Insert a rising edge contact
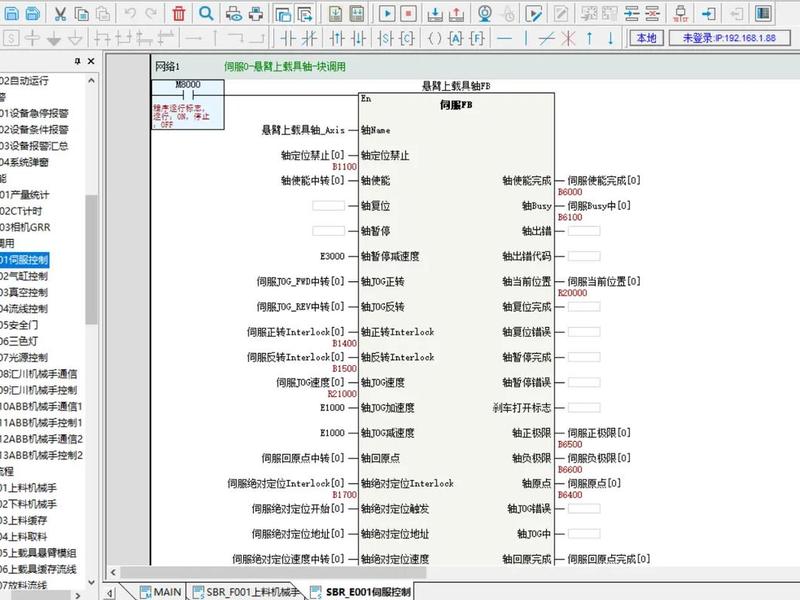The height and width of the screenshot is (600, 800). point(337,38)
